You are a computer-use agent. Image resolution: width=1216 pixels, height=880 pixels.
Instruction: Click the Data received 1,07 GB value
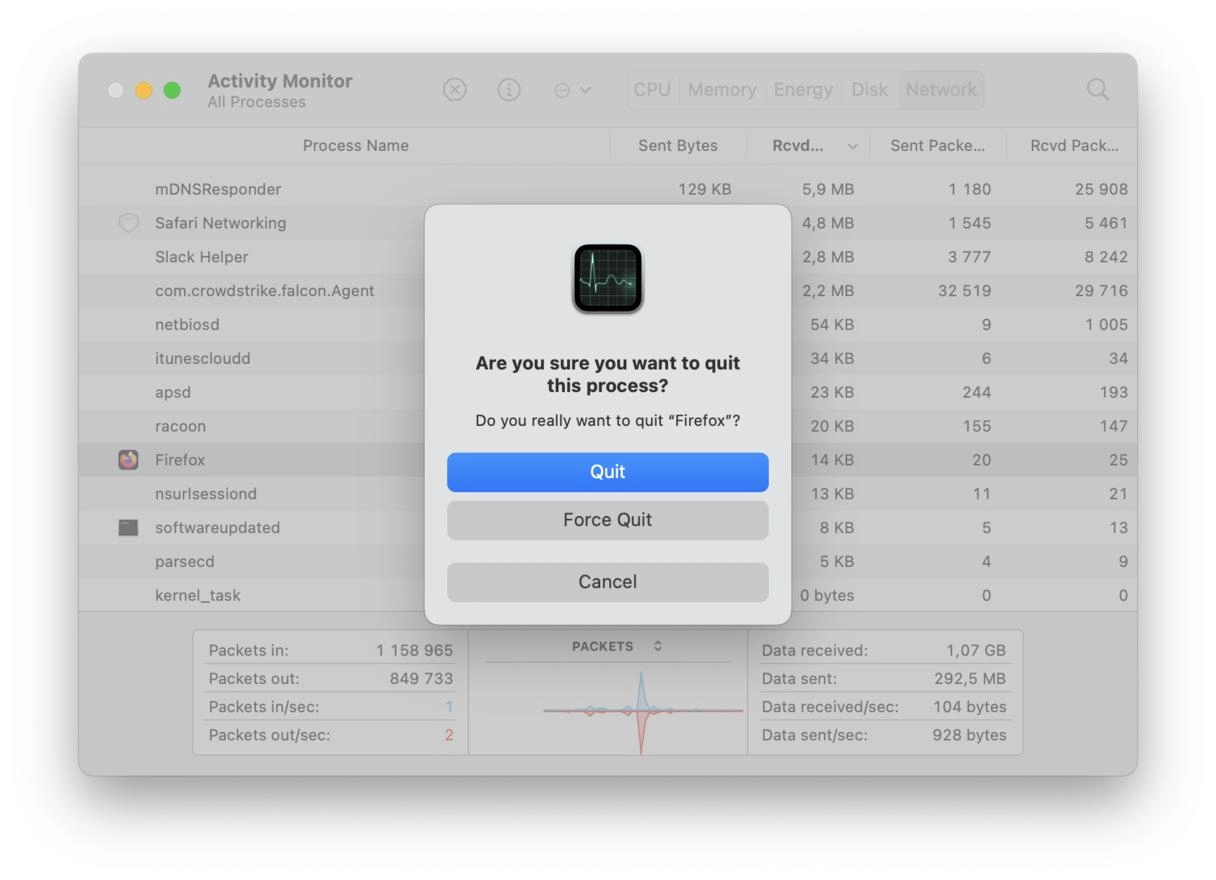976,650
